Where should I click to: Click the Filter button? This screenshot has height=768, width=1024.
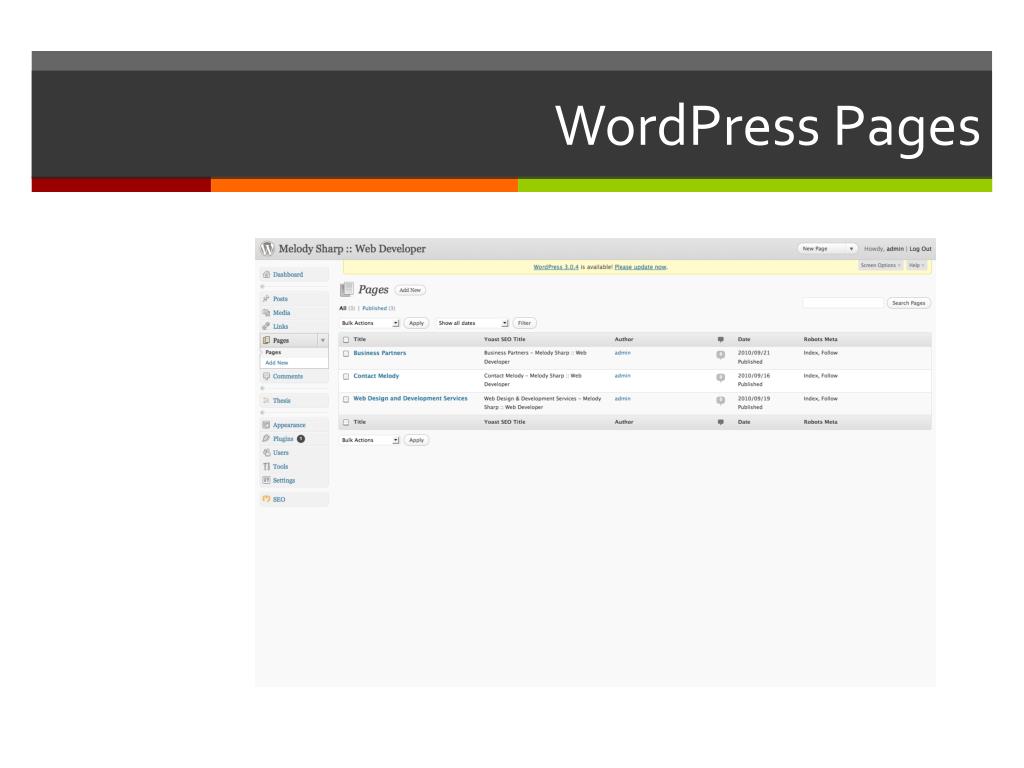pyautogui.click(x=524, y=323)
